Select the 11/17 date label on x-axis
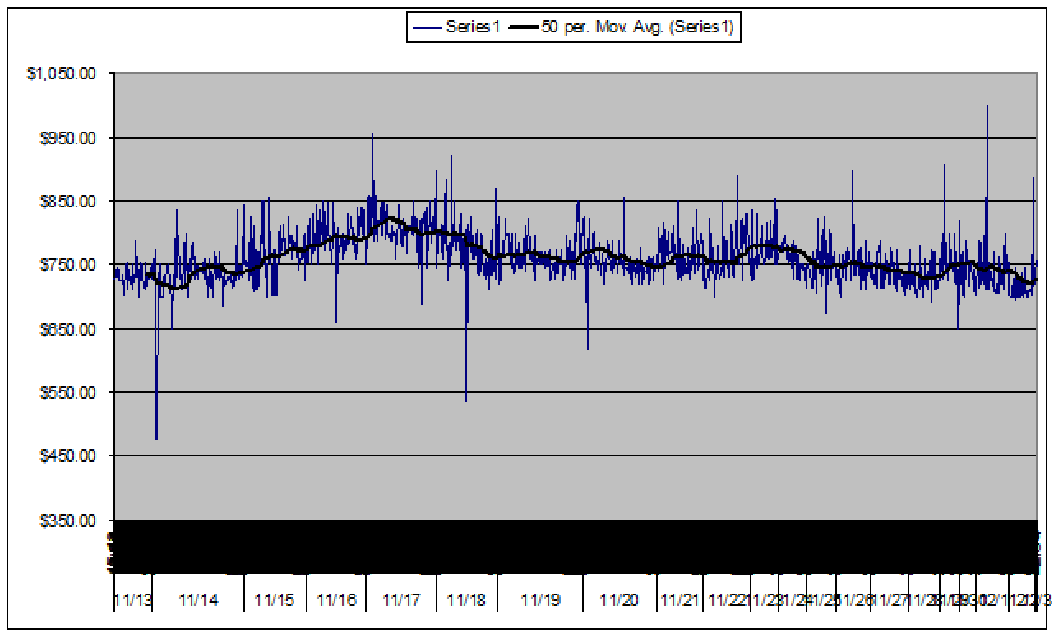This screenshot has height=633, width=1053. click(x=400, y=599)
